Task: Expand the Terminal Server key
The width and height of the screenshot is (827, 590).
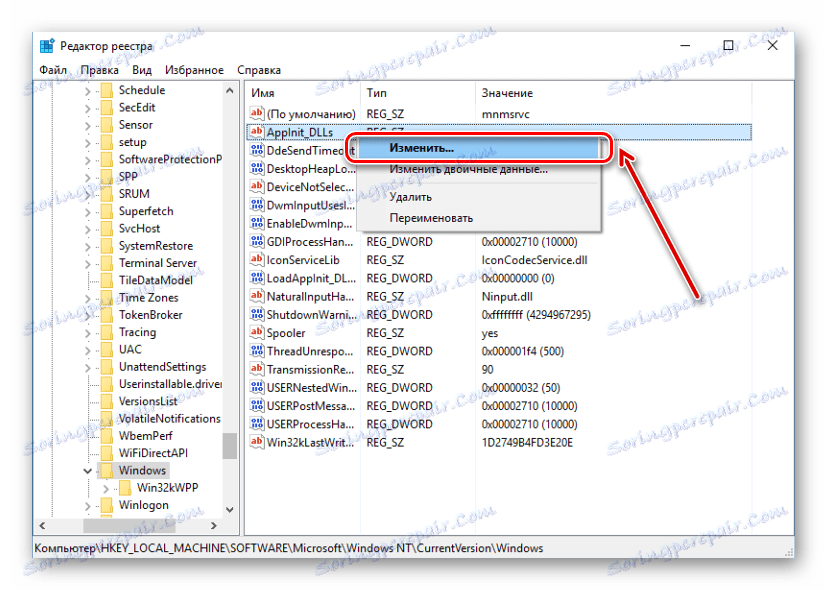Action: (x=88, y=264)
